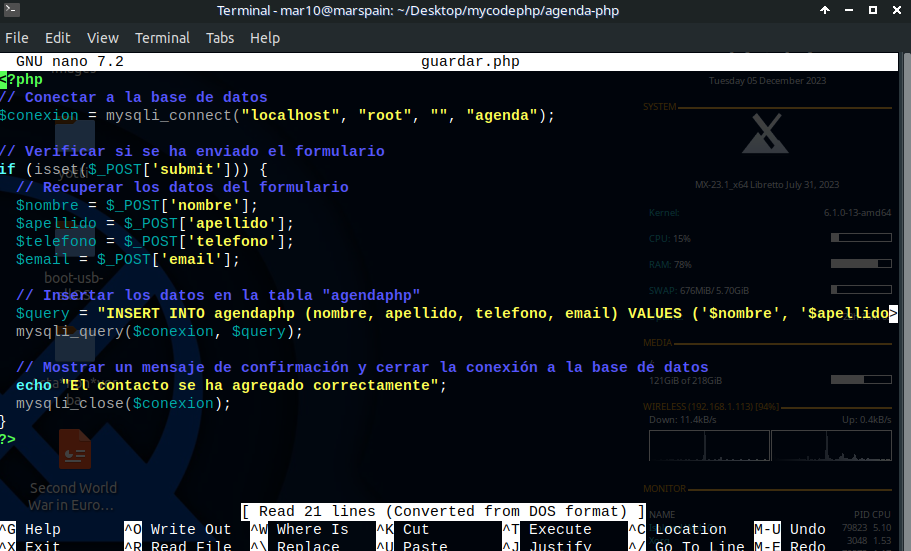Minimize the Terminal window

coord(848,11)
